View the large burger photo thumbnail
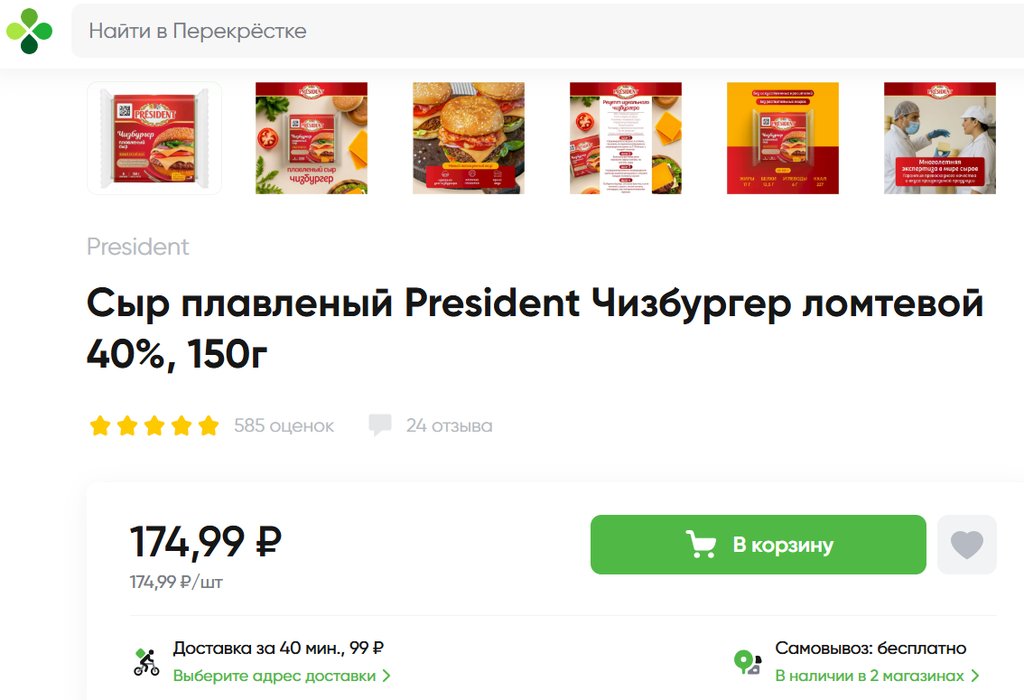The height and width of the screenshot is (700, 1024). pyautogui.click(x=469, y=138)
